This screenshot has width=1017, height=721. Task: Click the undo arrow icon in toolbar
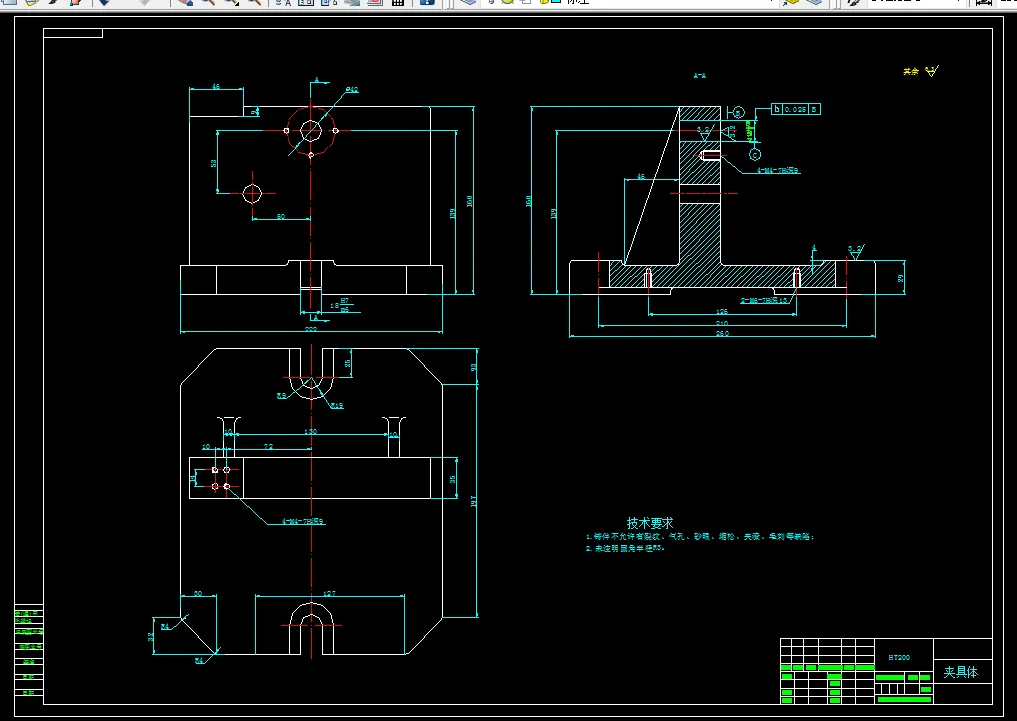coord(103,2)
